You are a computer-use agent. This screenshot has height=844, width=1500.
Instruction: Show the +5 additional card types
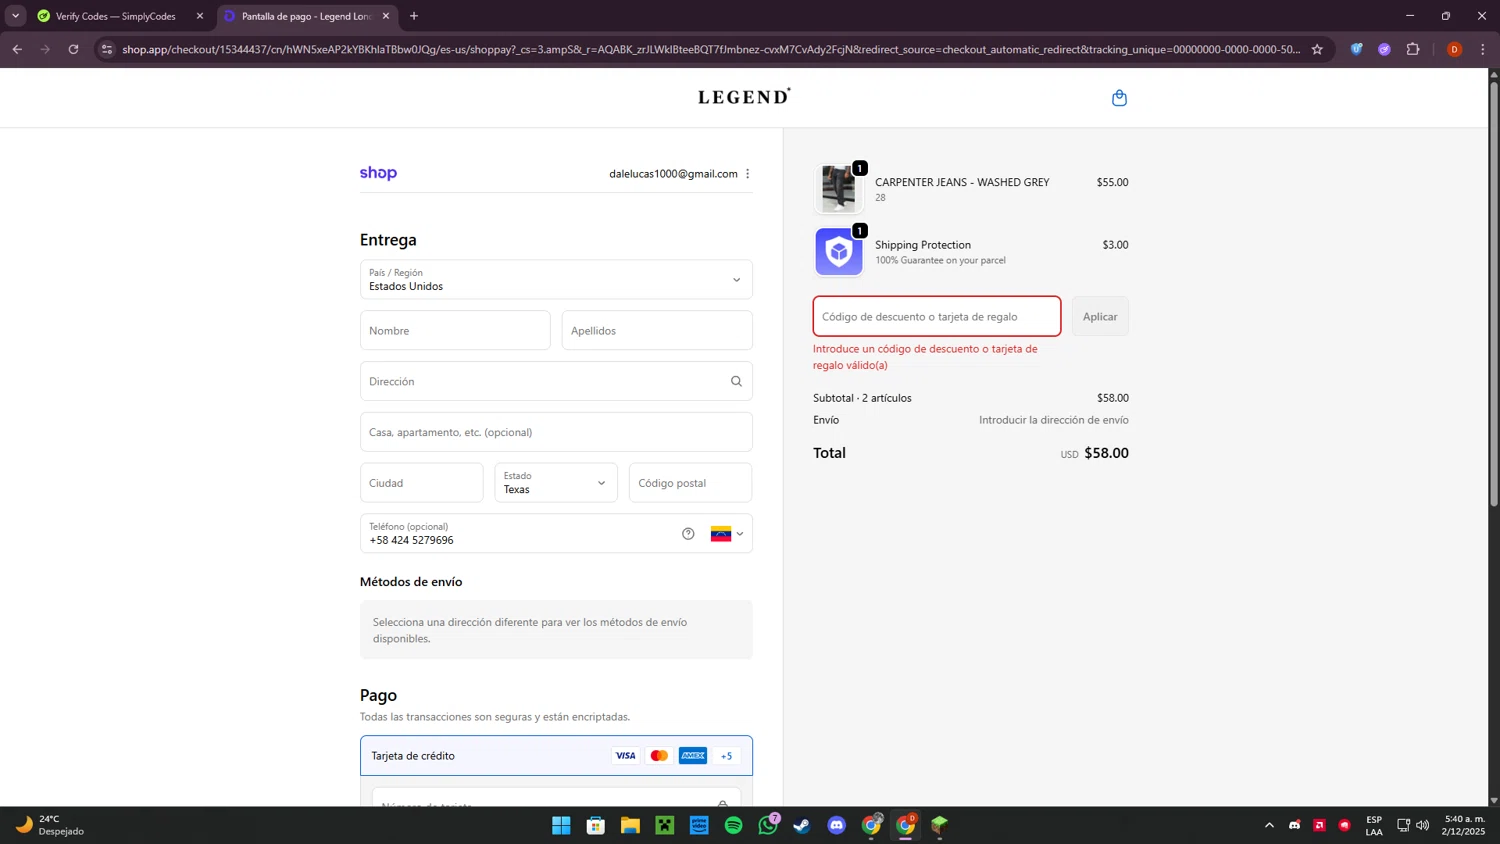[727, 756]
